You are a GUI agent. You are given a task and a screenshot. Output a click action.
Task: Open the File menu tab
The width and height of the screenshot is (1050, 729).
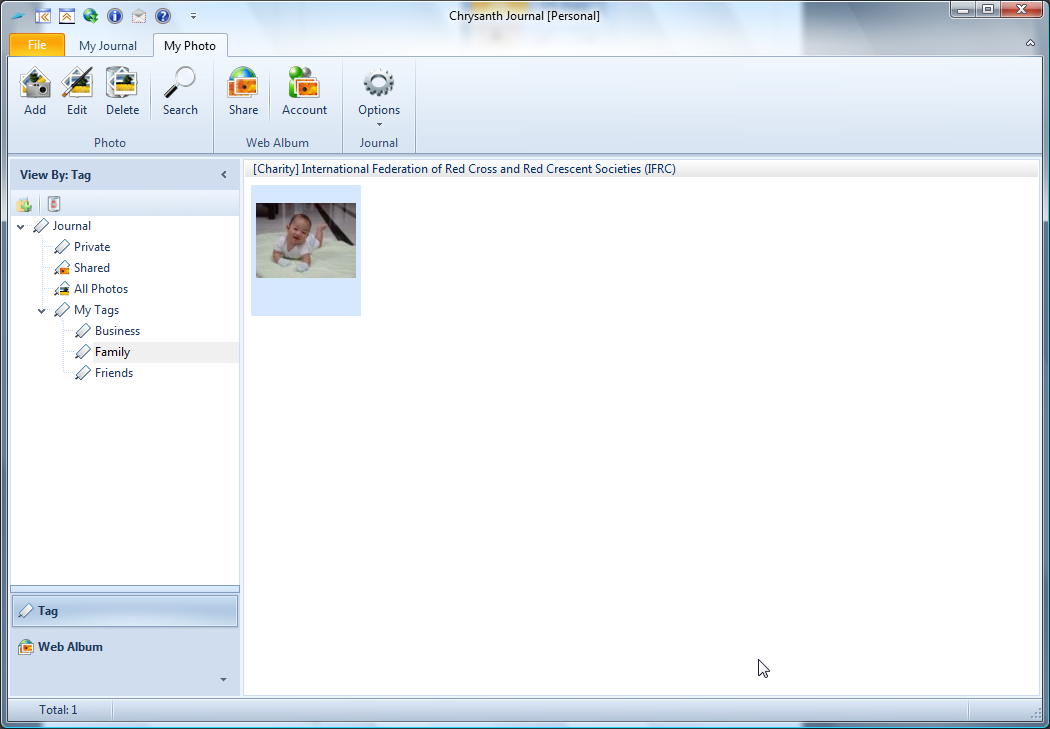37,45
